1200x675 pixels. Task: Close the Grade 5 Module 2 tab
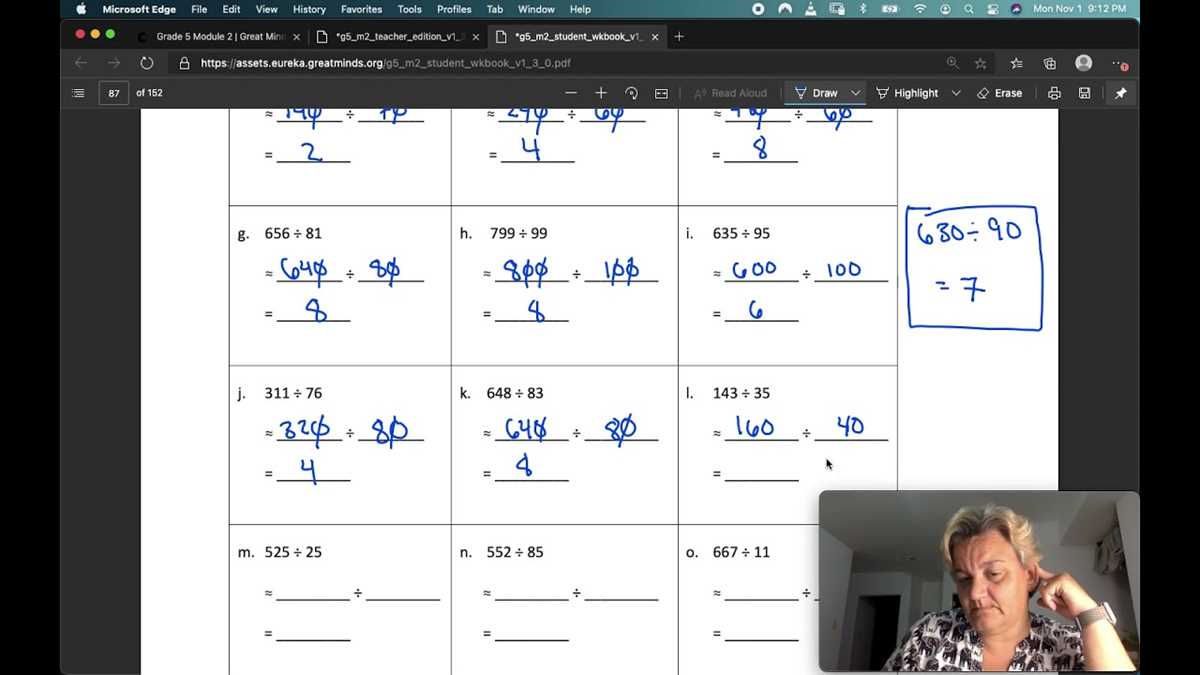point(296,37)
